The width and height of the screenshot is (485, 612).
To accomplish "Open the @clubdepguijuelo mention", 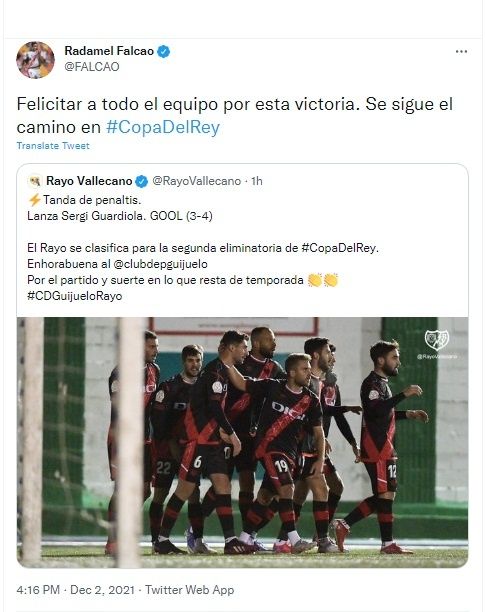I will click(160, 264).
